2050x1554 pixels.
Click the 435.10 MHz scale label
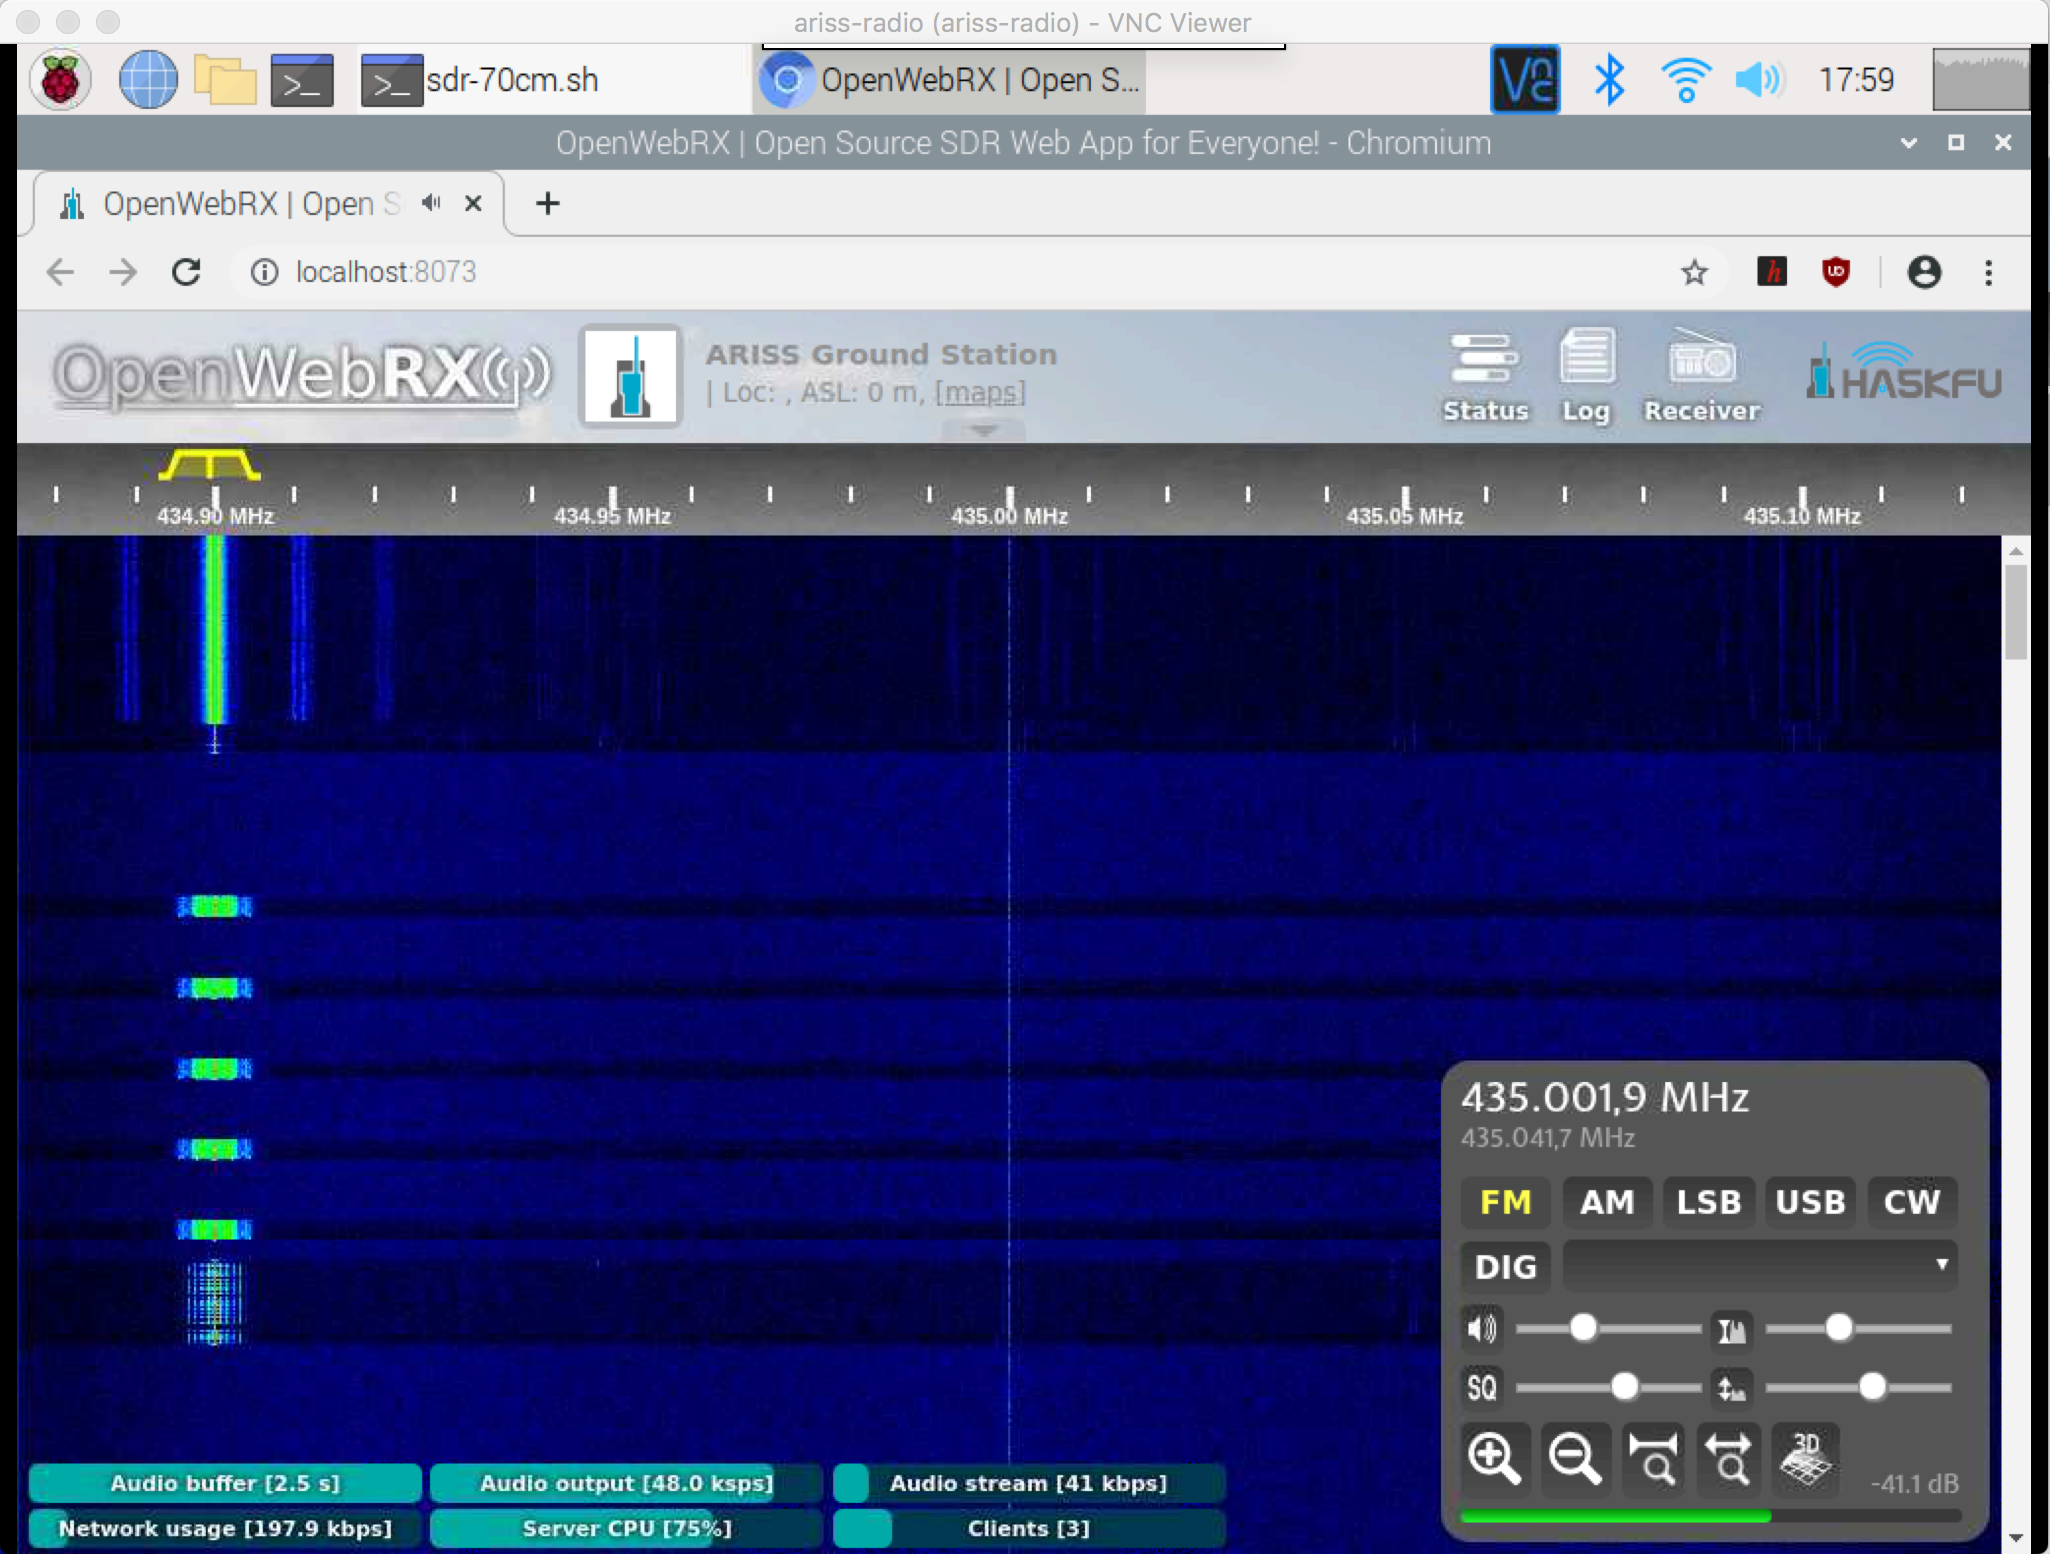(x=1802, y=516)
